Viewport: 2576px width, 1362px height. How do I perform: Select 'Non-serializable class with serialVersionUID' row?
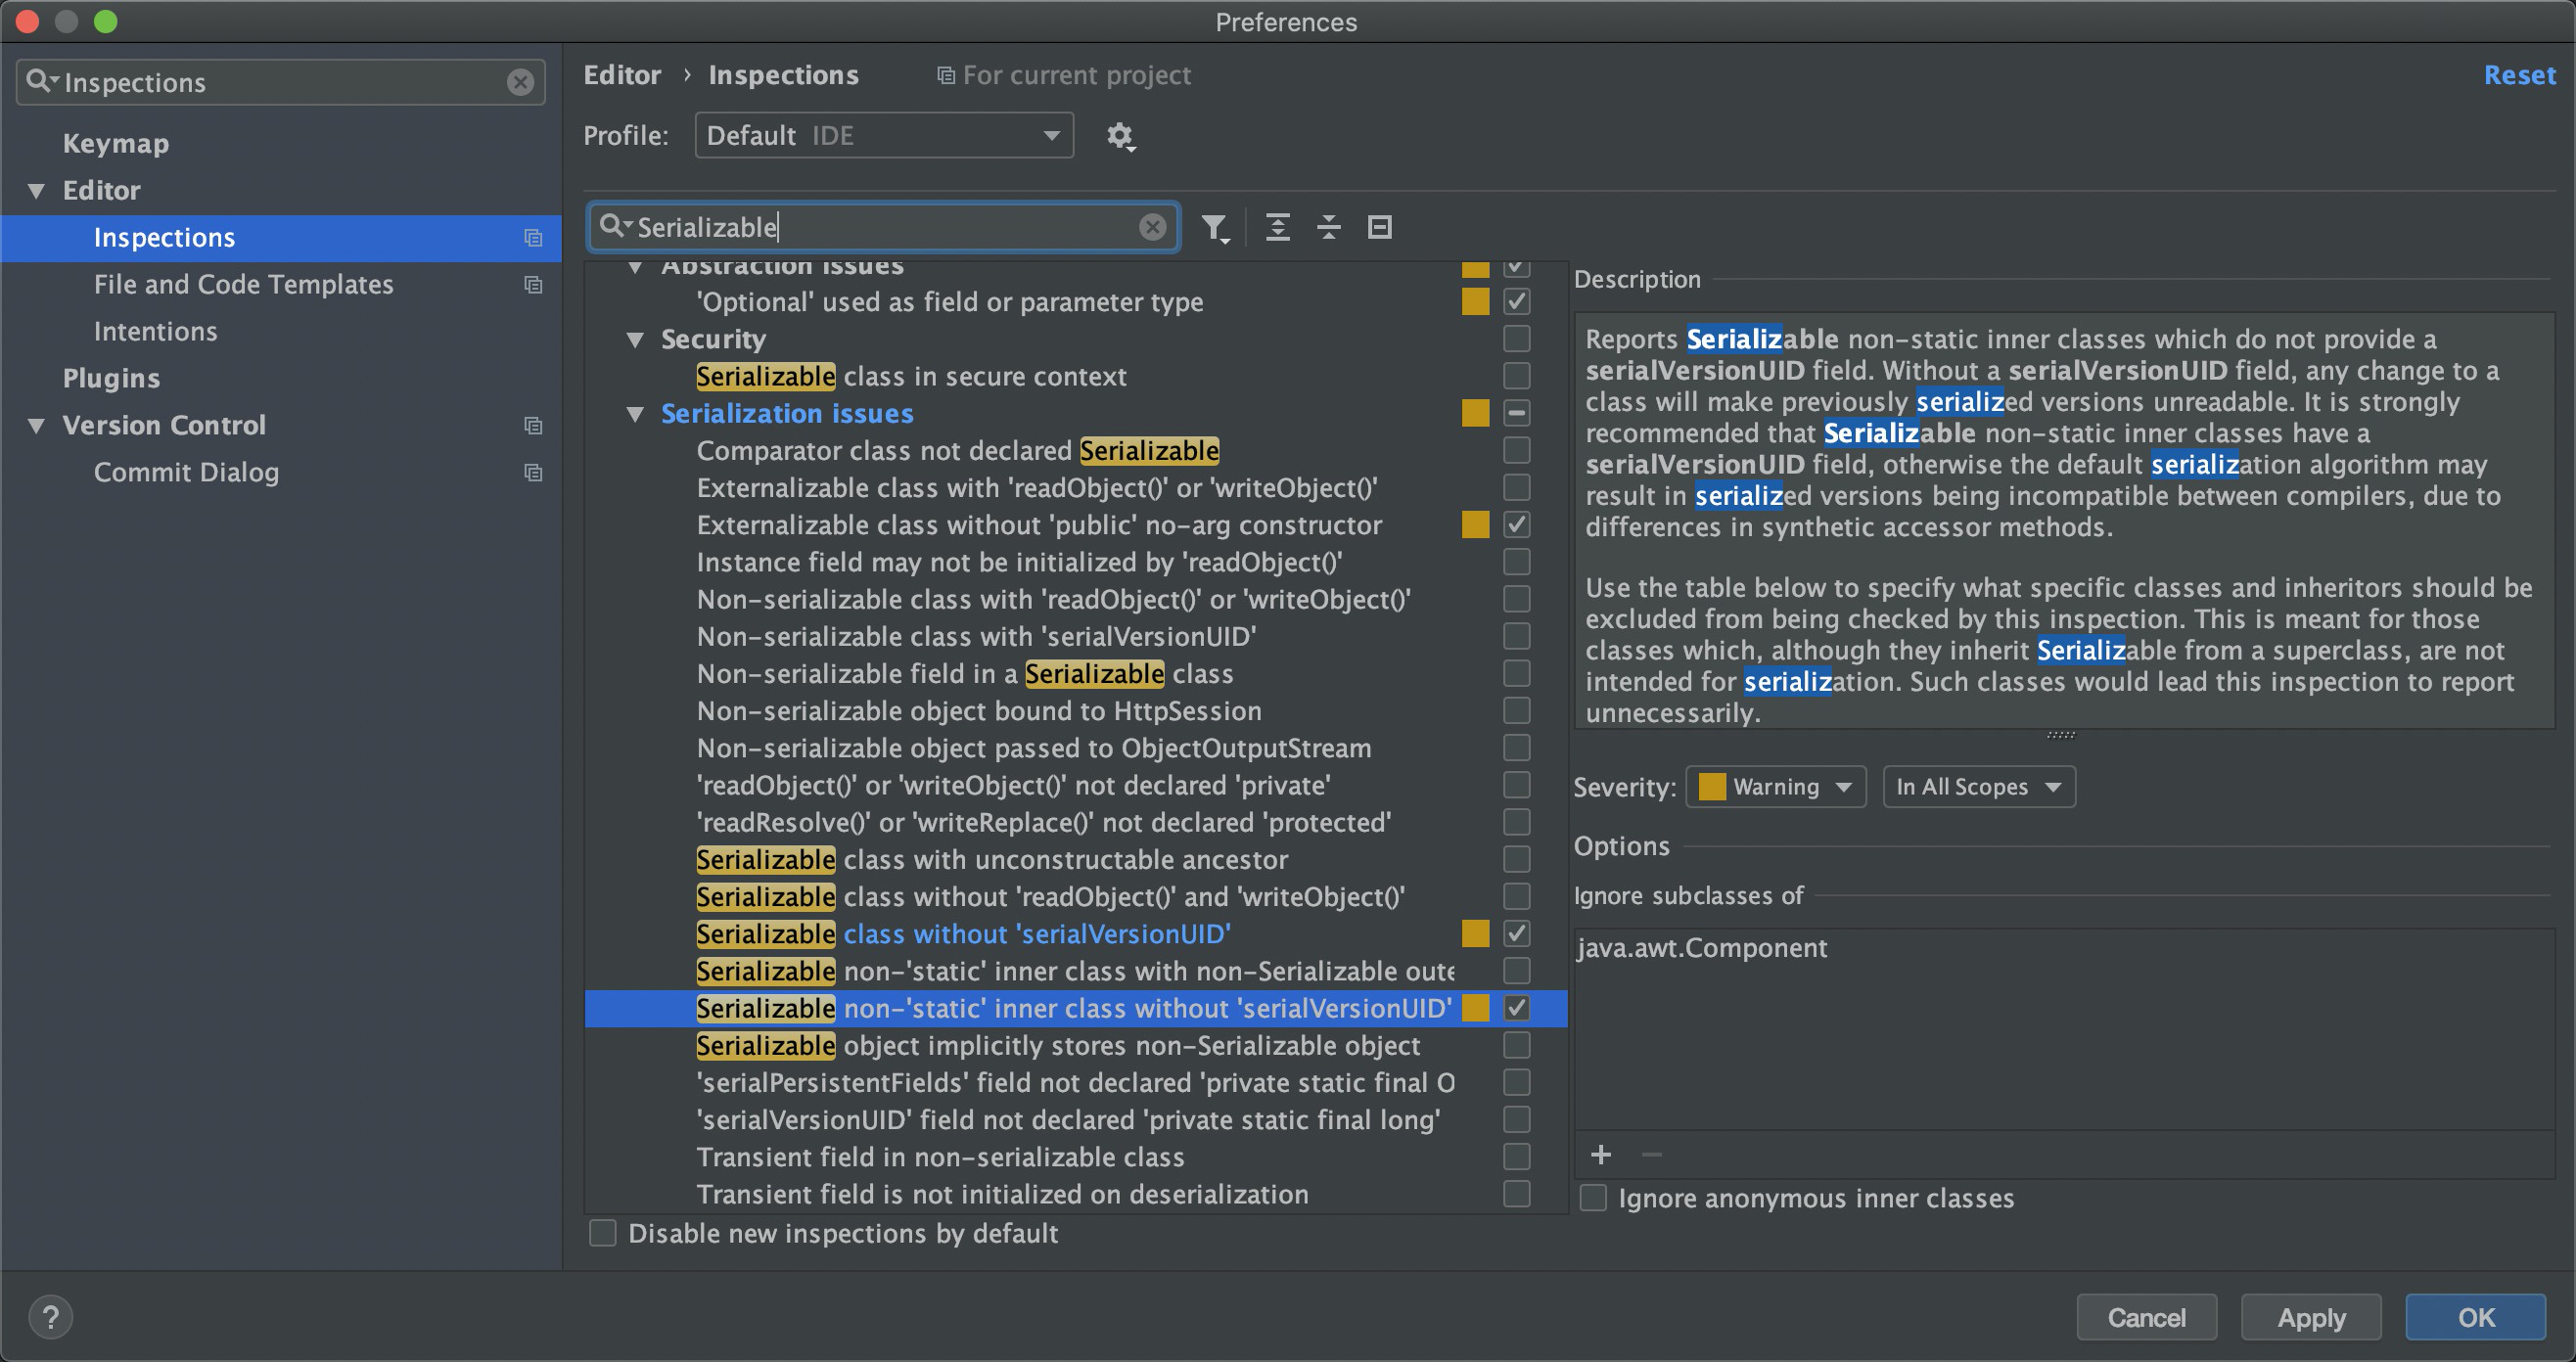[x=976, y=637]
